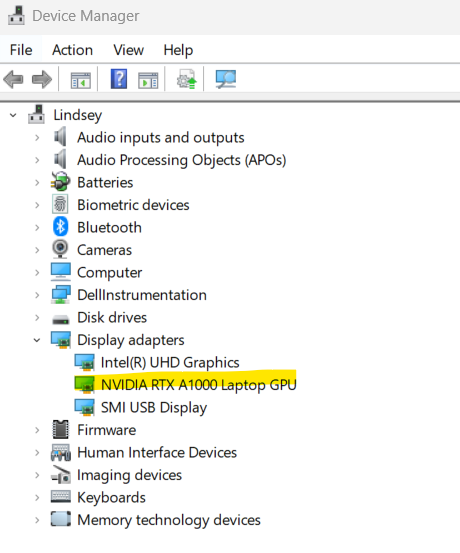The image size is (460, 553).
Task: Open the View menu
Action: 128,50
